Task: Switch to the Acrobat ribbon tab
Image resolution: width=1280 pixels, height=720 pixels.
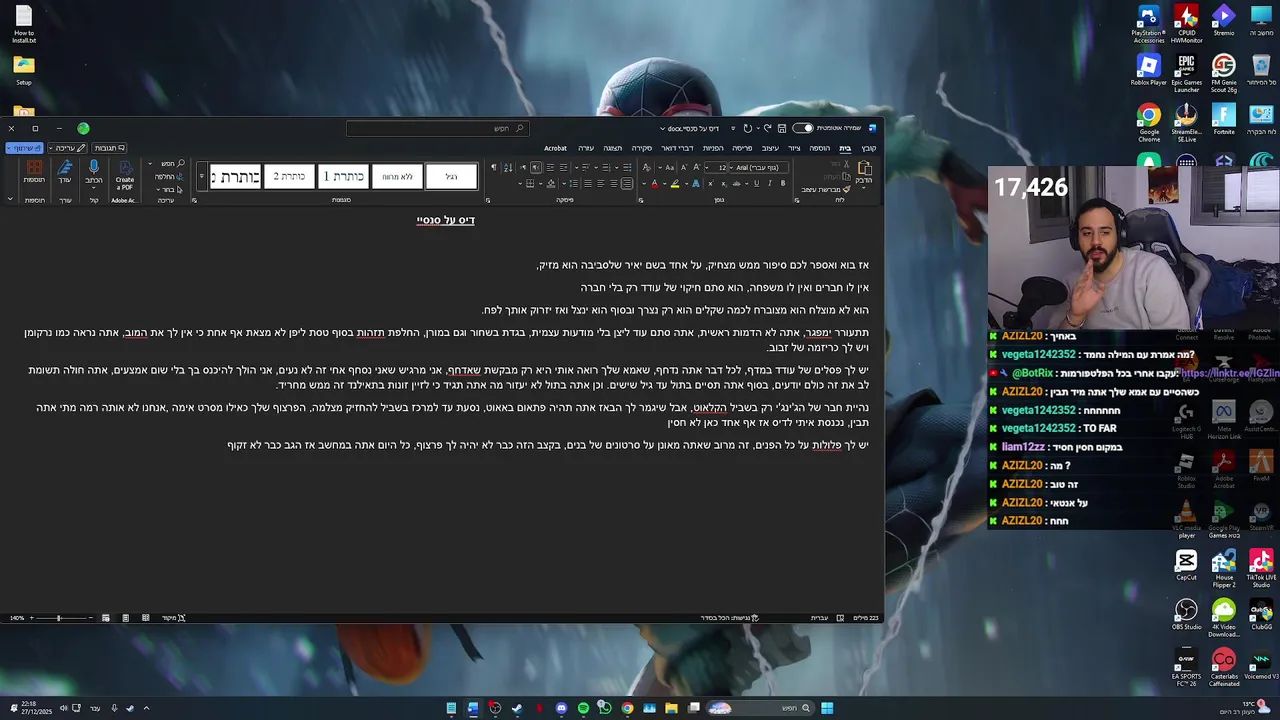Action: [x=555, y=148]
